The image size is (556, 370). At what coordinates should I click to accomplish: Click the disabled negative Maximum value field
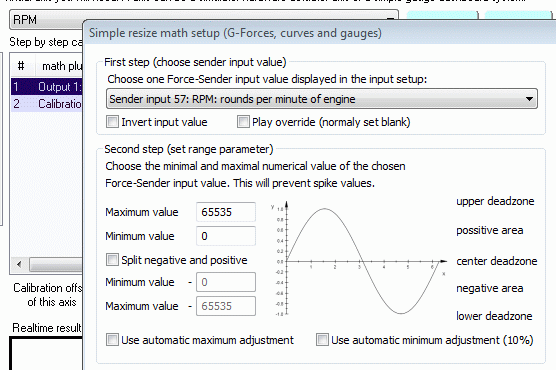pyautogui.click(x=226, y=306)
